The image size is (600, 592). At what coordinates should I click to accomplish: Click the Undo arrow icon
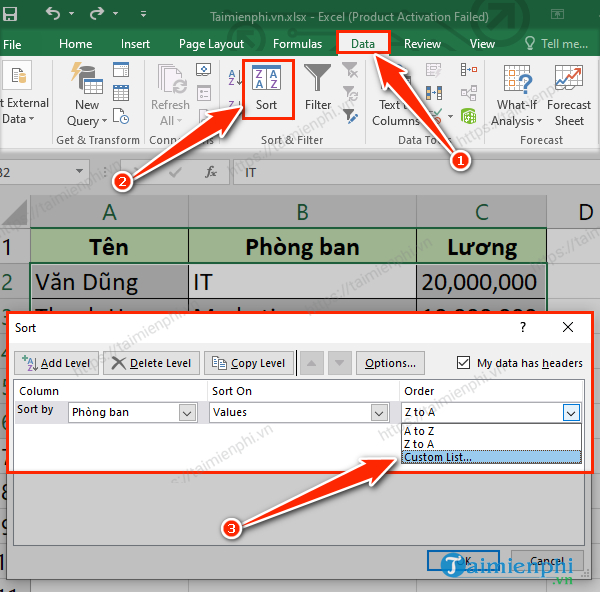pyautogui.click(x=53, y=14)
